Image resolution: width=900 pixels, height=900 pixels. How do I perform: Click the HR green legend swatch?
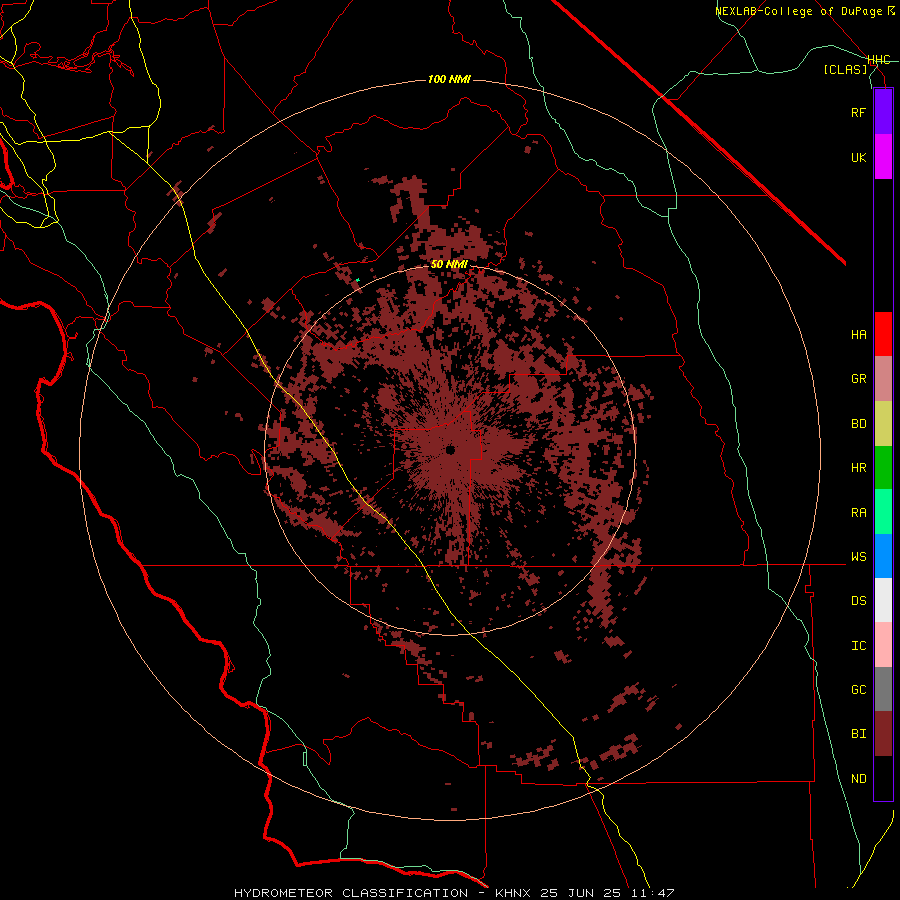tap(883, 468)
